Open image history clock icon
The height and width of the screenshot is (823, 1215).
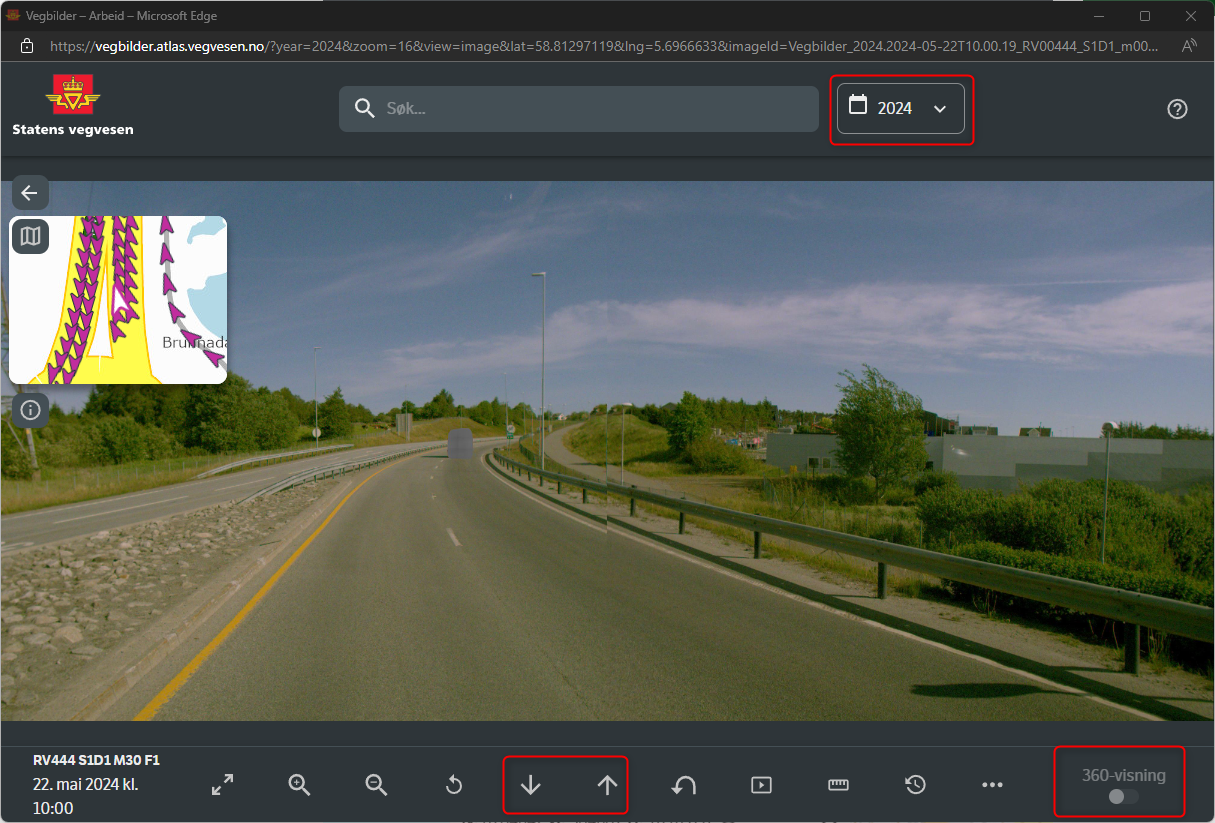915,785
